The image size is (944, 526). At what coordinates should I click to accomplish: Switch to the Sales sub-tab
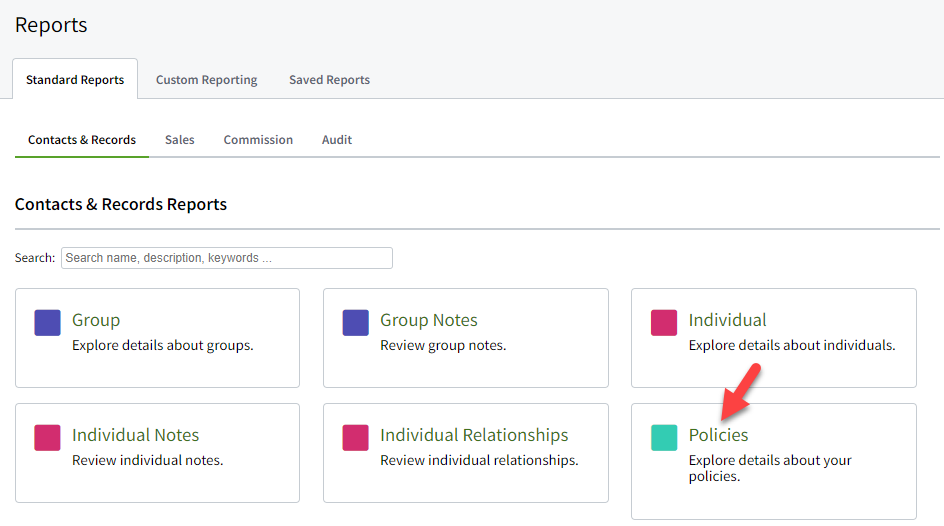(x=179, y=140)
